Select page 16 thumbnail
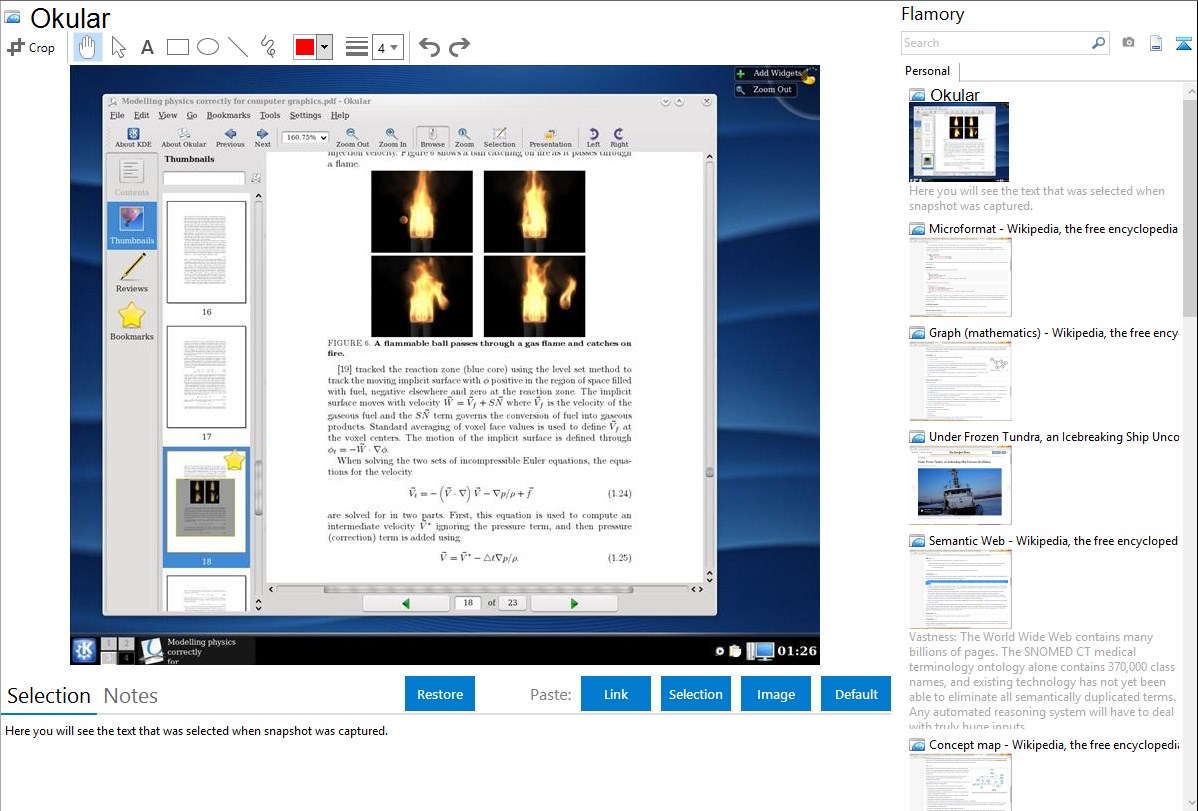Image resolution: width=1198 pixels, height=811 pixels. [x=206, y=252]
